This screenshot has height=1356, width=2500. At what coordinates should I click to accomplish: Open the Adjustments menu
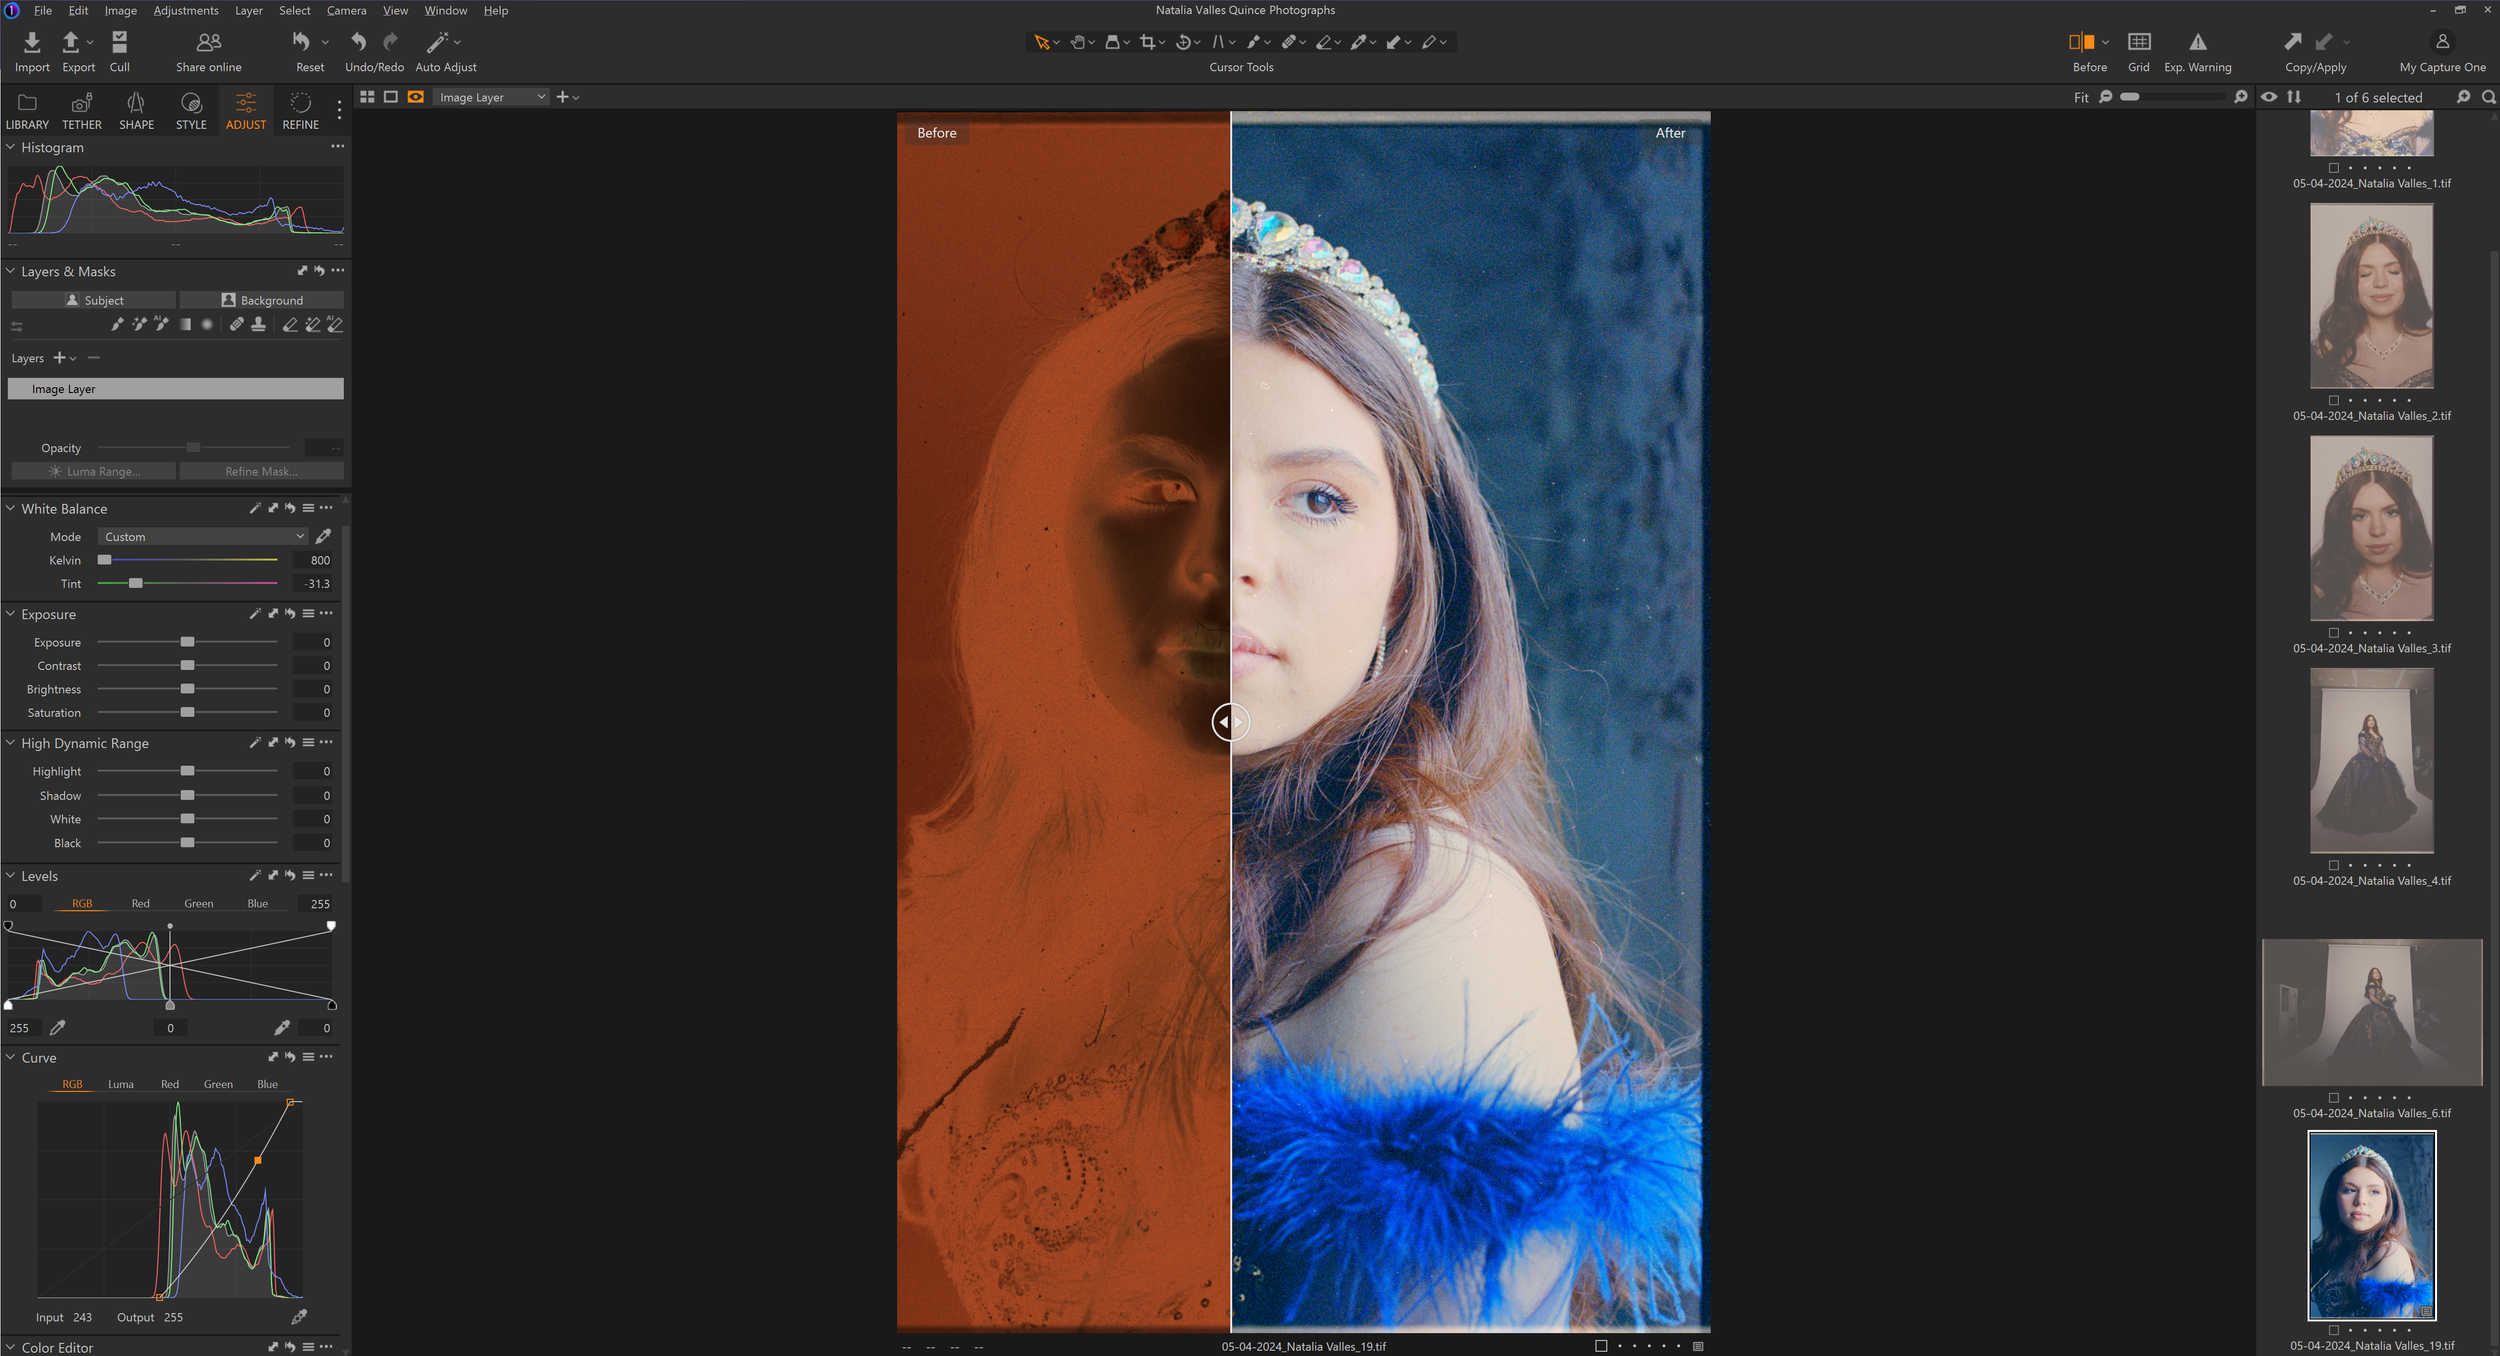pyautogui.click(x=185, y=10)
